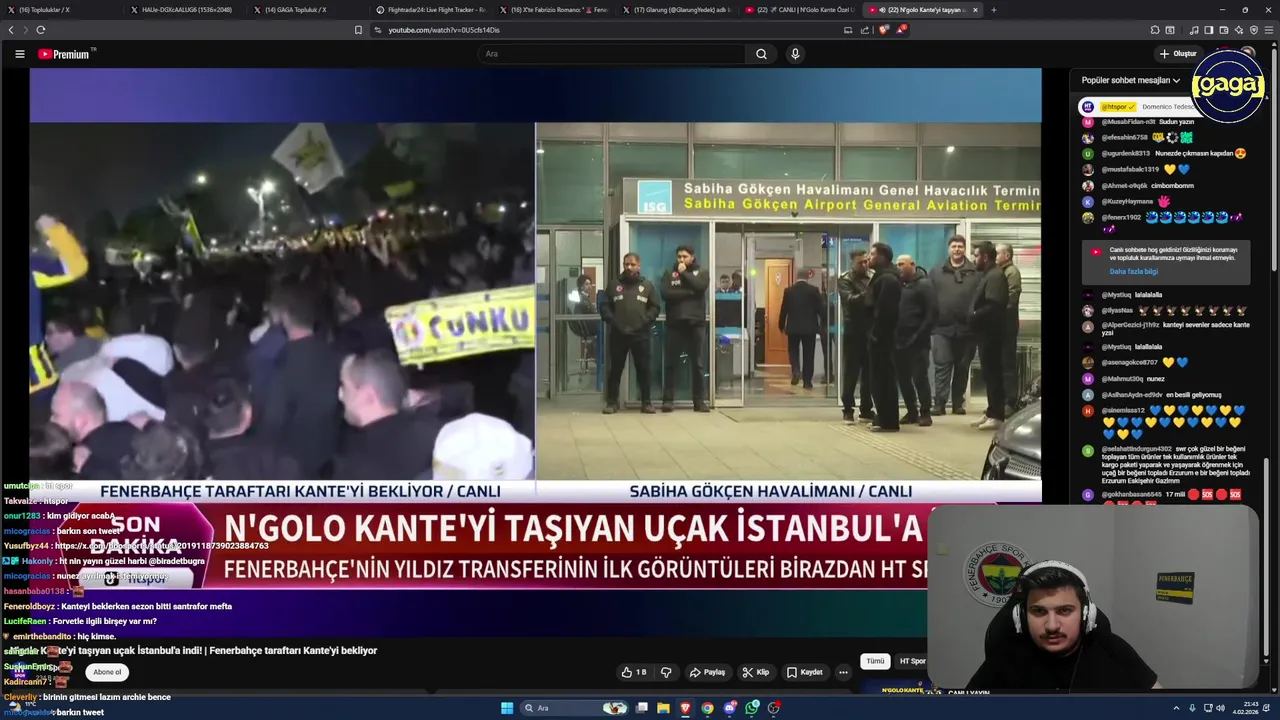Switch to 'HAUe-DGXcAALUG6' image tab
The image size is (1280, 720).
[185, 10]
